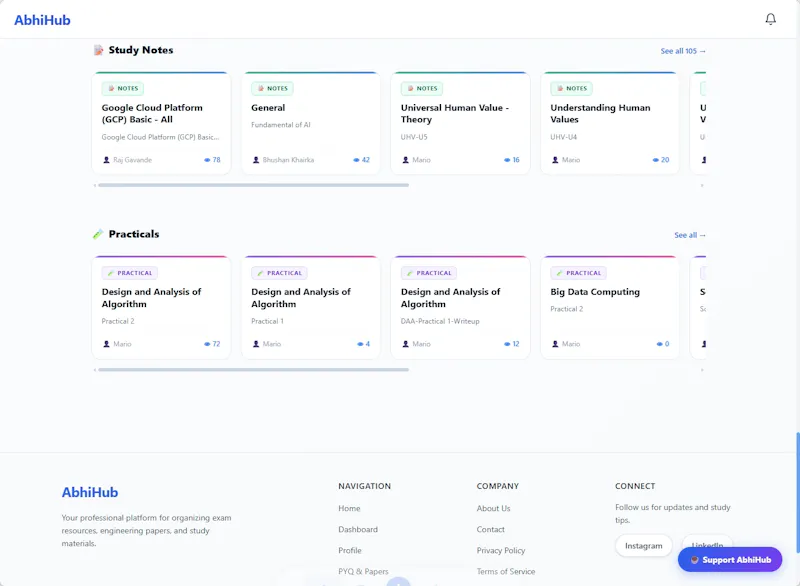Open DAA-Practical 1-Writeup card
The width and height of the screenshot is (800, 586).
pos(460,308)
